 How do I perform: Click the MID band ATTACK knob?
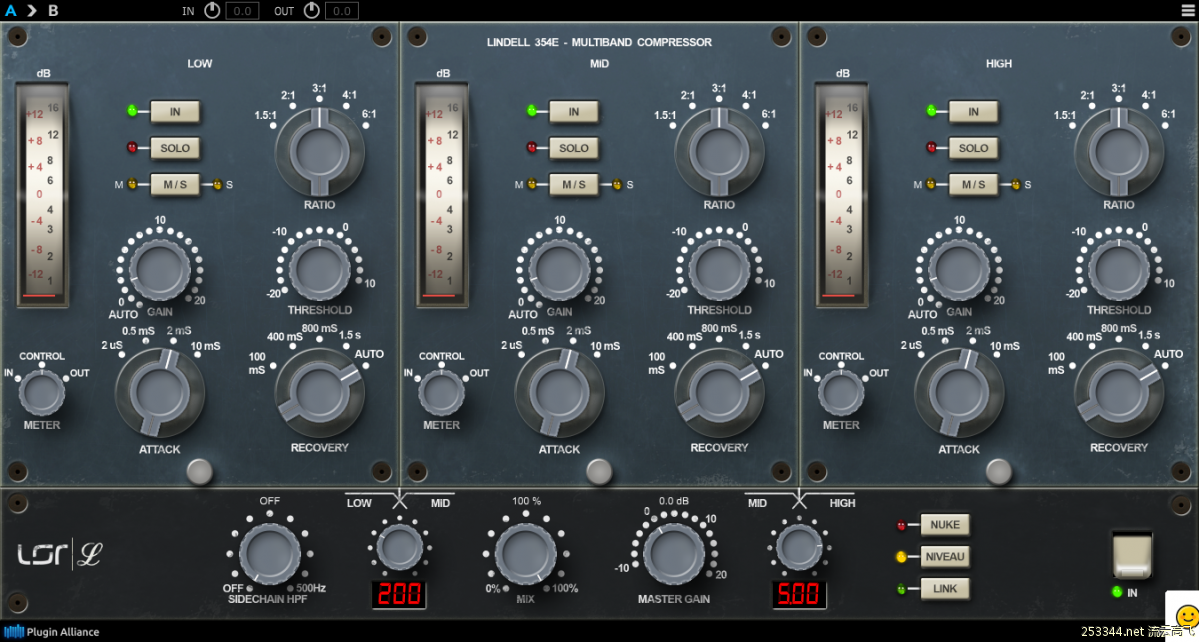pyautogui.click(x=560, y=393)
